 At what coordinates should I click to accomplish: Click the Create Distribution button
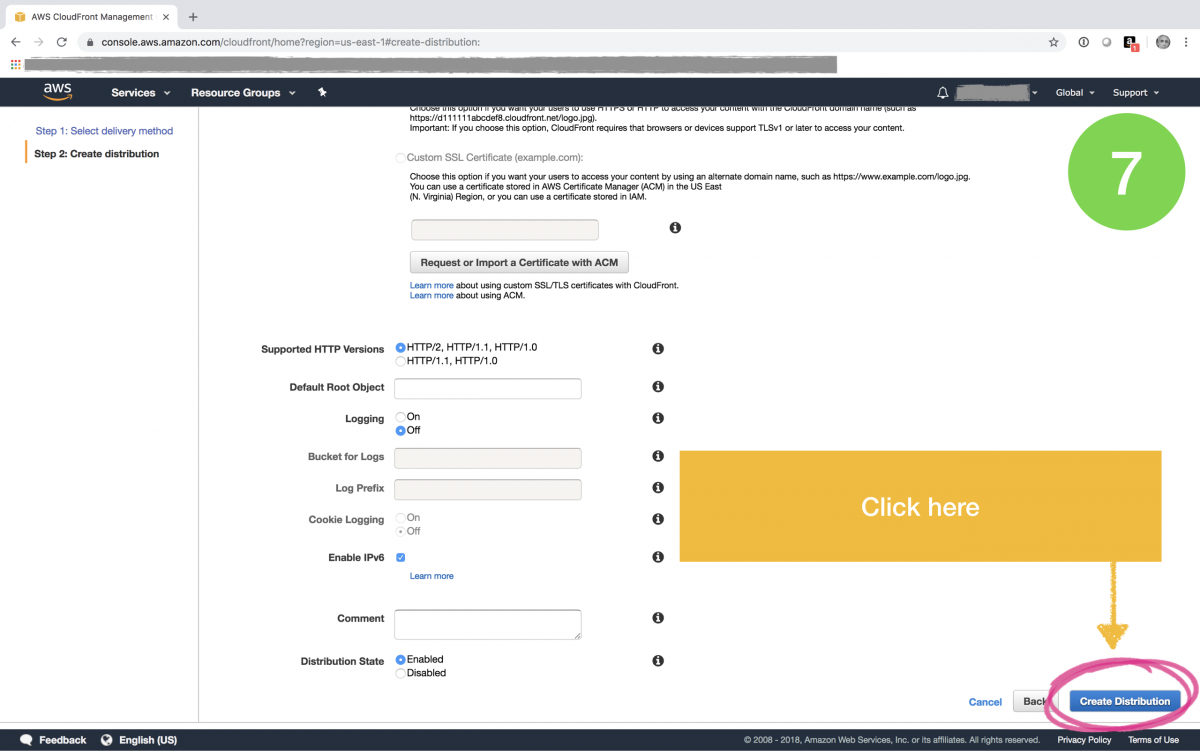[1123, 701]
